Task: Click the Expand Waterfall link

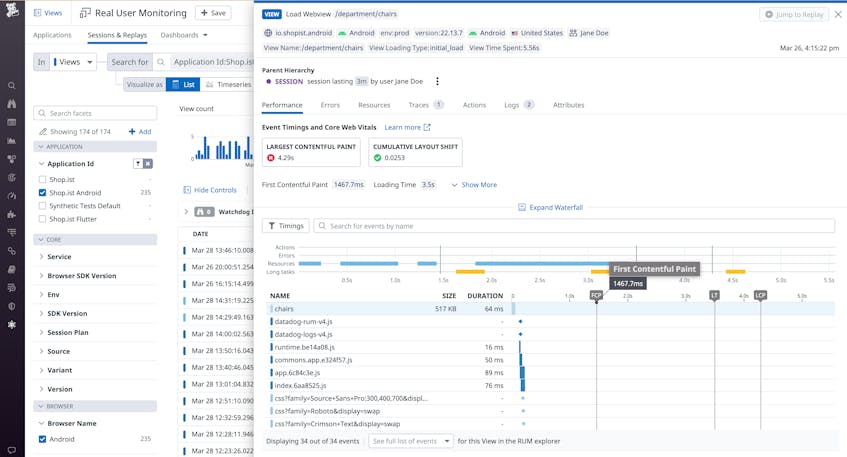Action: [x=556, y=207]
